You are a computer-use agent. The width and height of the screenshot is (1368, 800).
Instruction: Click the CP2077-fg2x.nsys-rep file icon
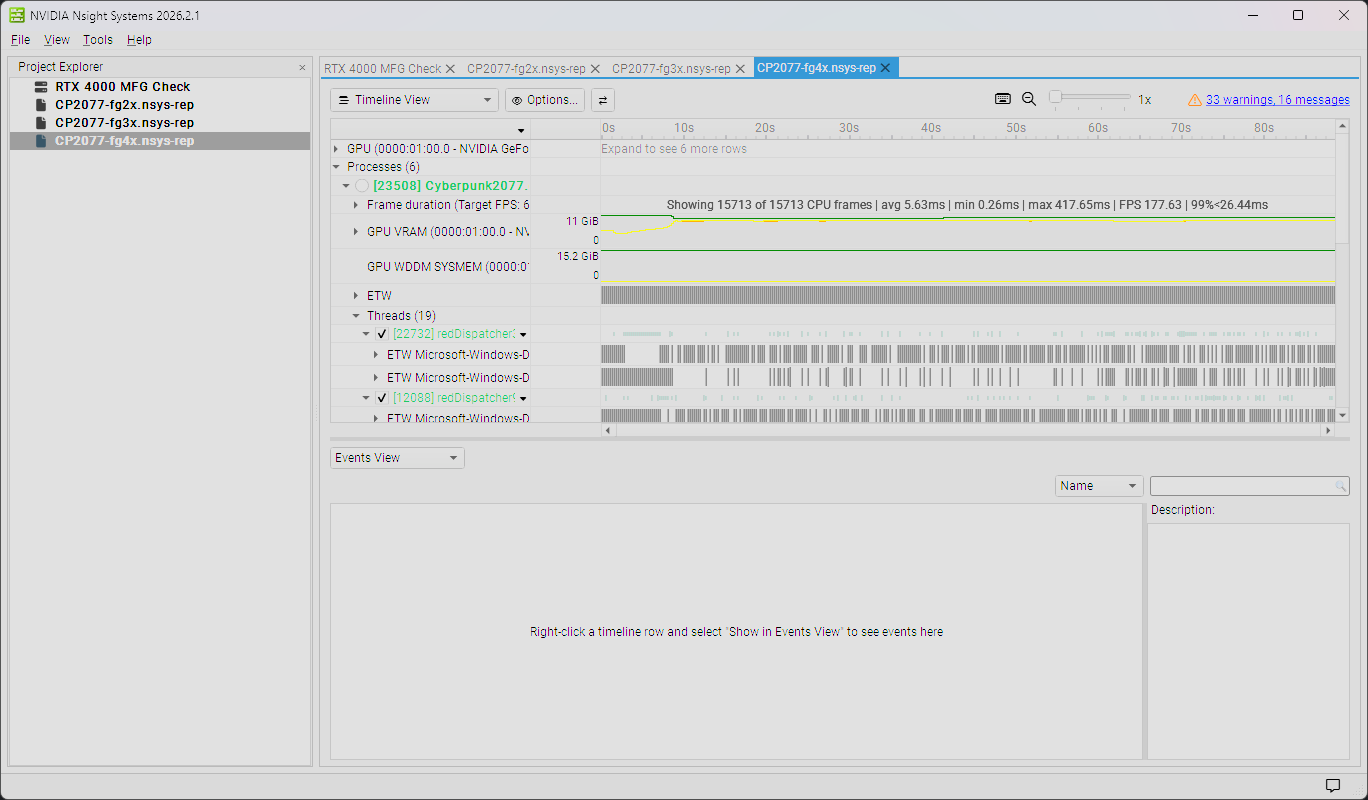(41, 105)
